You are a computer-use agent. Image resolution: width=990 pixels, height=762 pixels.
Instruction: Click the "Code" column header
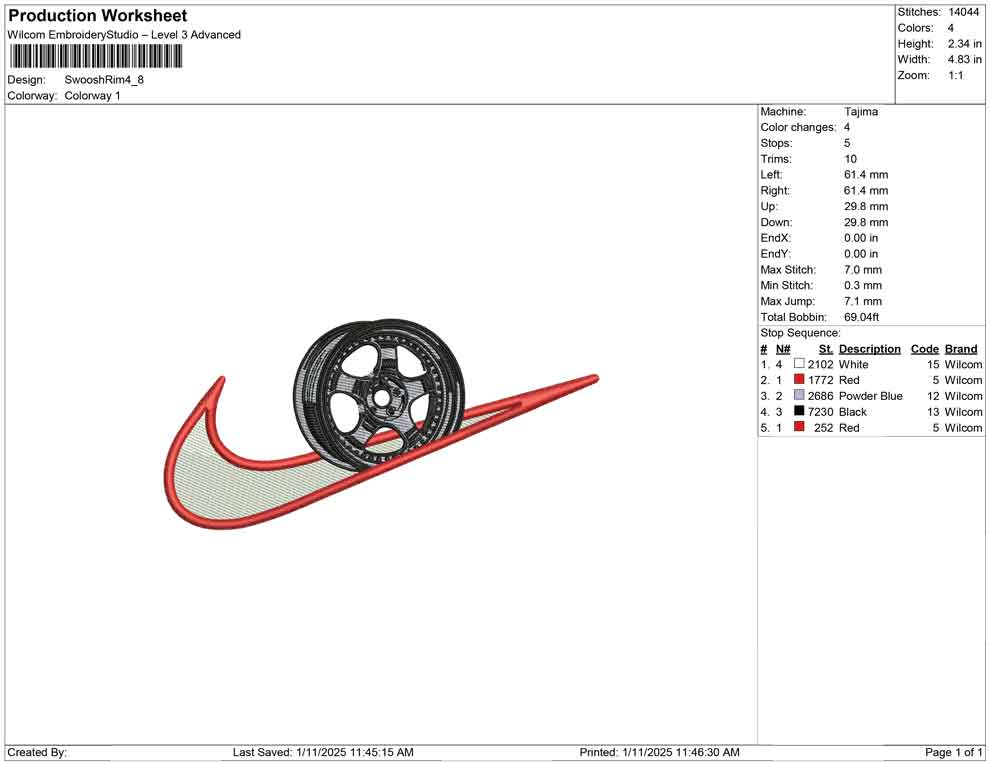pyautogui.click(x=924, y=348)
